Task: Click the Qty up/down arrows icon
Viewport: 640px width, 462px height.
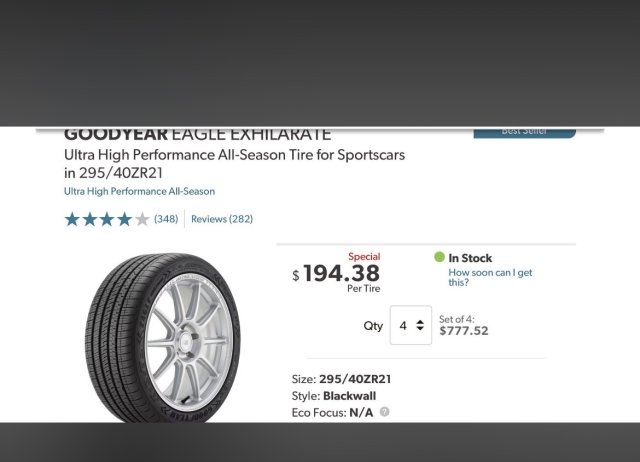Action: pyautogui.click(x=420, y=326)
